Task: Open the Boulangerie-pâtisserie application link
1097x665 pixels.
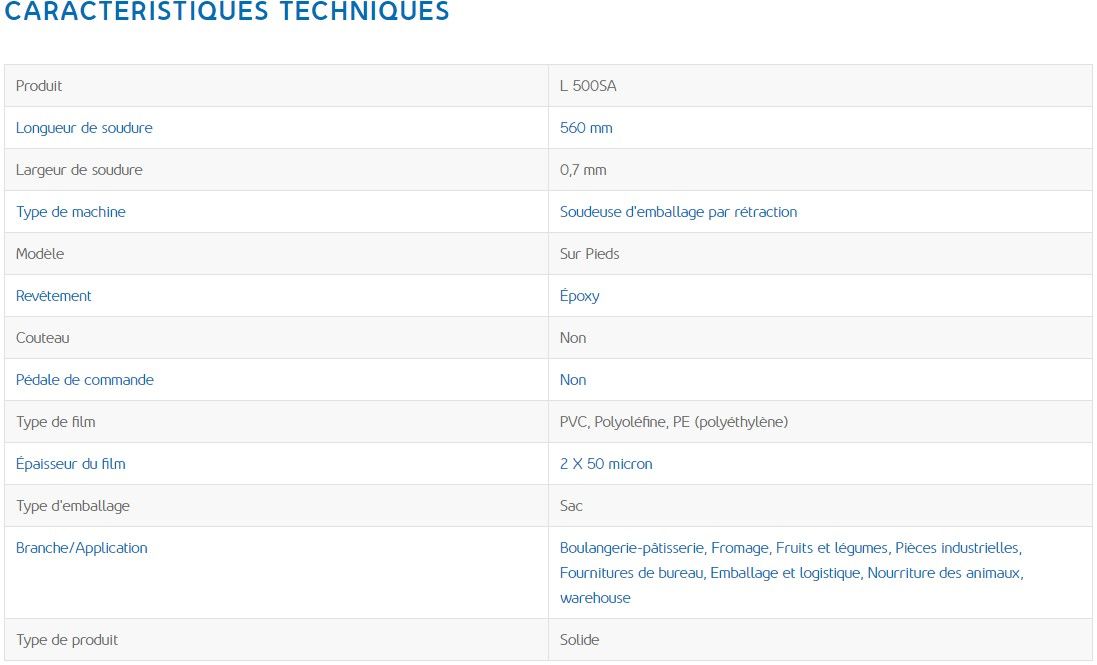Action: click(x=632, y=548)
